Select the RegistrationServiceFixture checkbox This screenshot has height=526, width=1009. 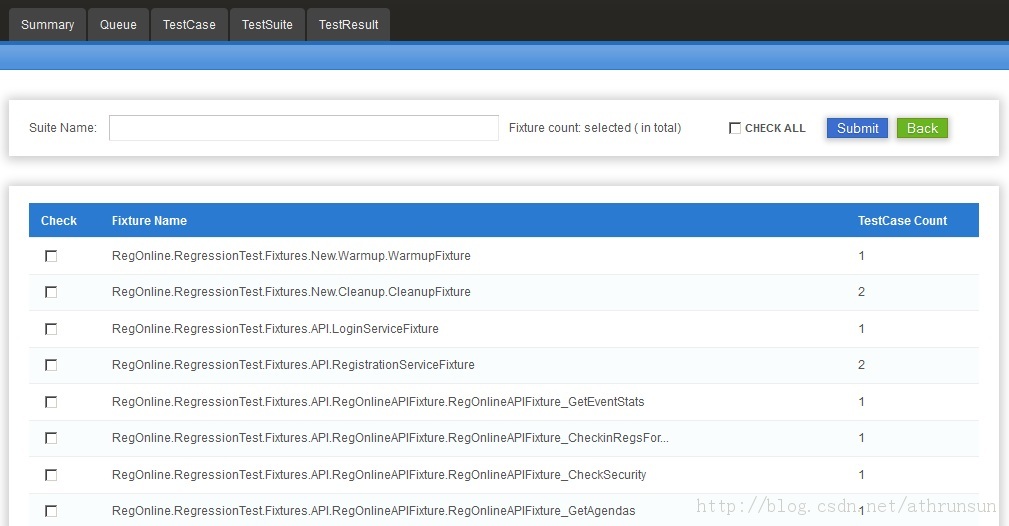pyautogui.click(x=51, y=365)
